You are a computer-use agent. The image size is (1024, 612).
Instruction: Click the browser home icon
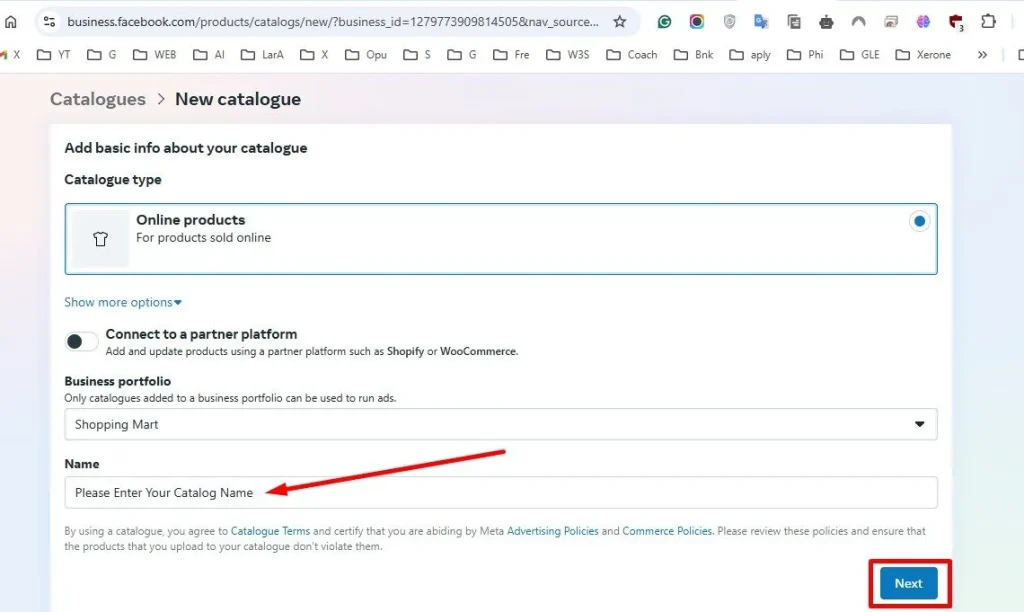click(x=11, y=22)
